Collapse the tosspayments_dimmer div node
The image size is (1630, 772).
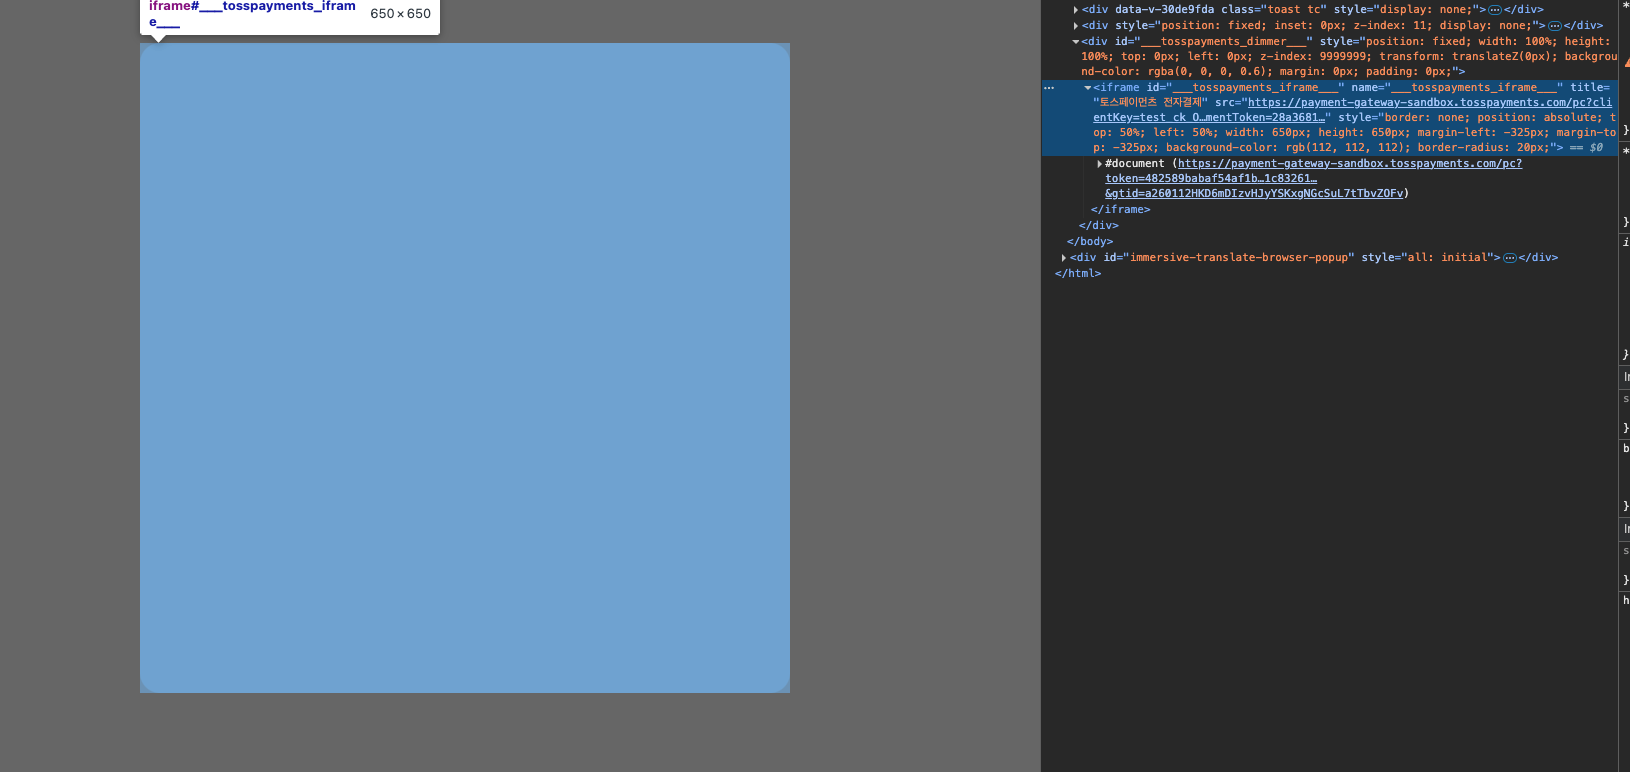[x=1076, y=42]
